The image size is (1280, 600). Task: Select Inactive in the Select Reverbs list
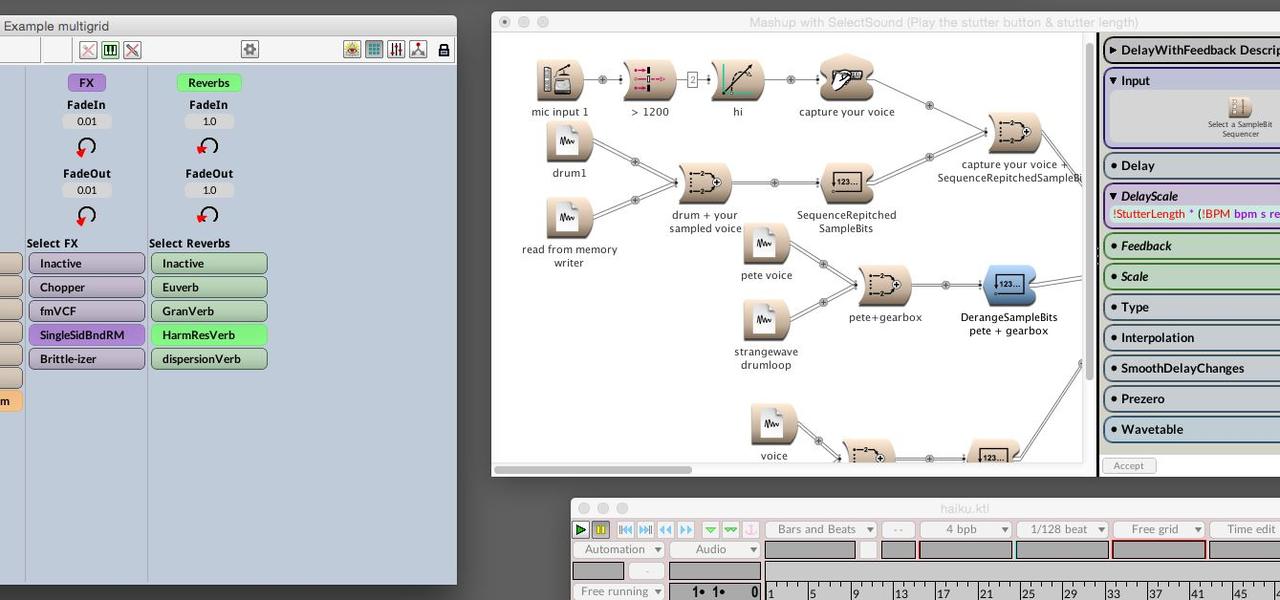[x=209, y=264]
